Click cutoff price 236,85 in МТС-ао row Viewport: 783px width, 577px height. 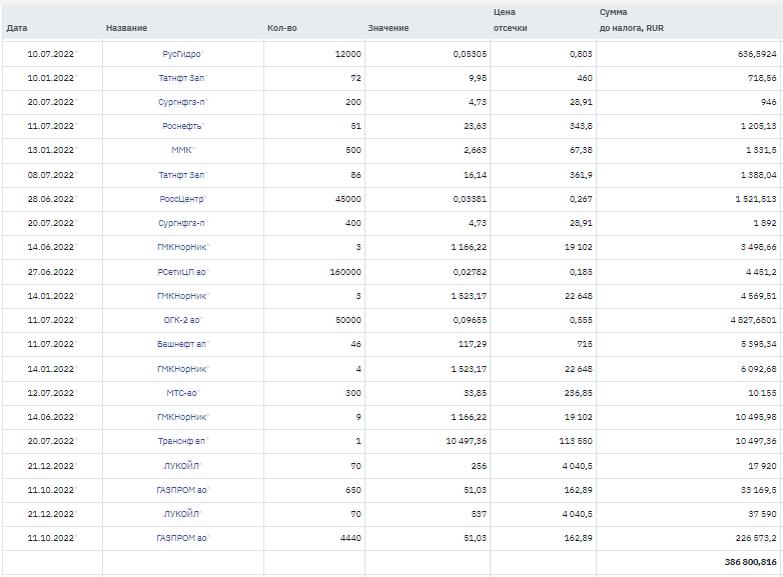578,393
